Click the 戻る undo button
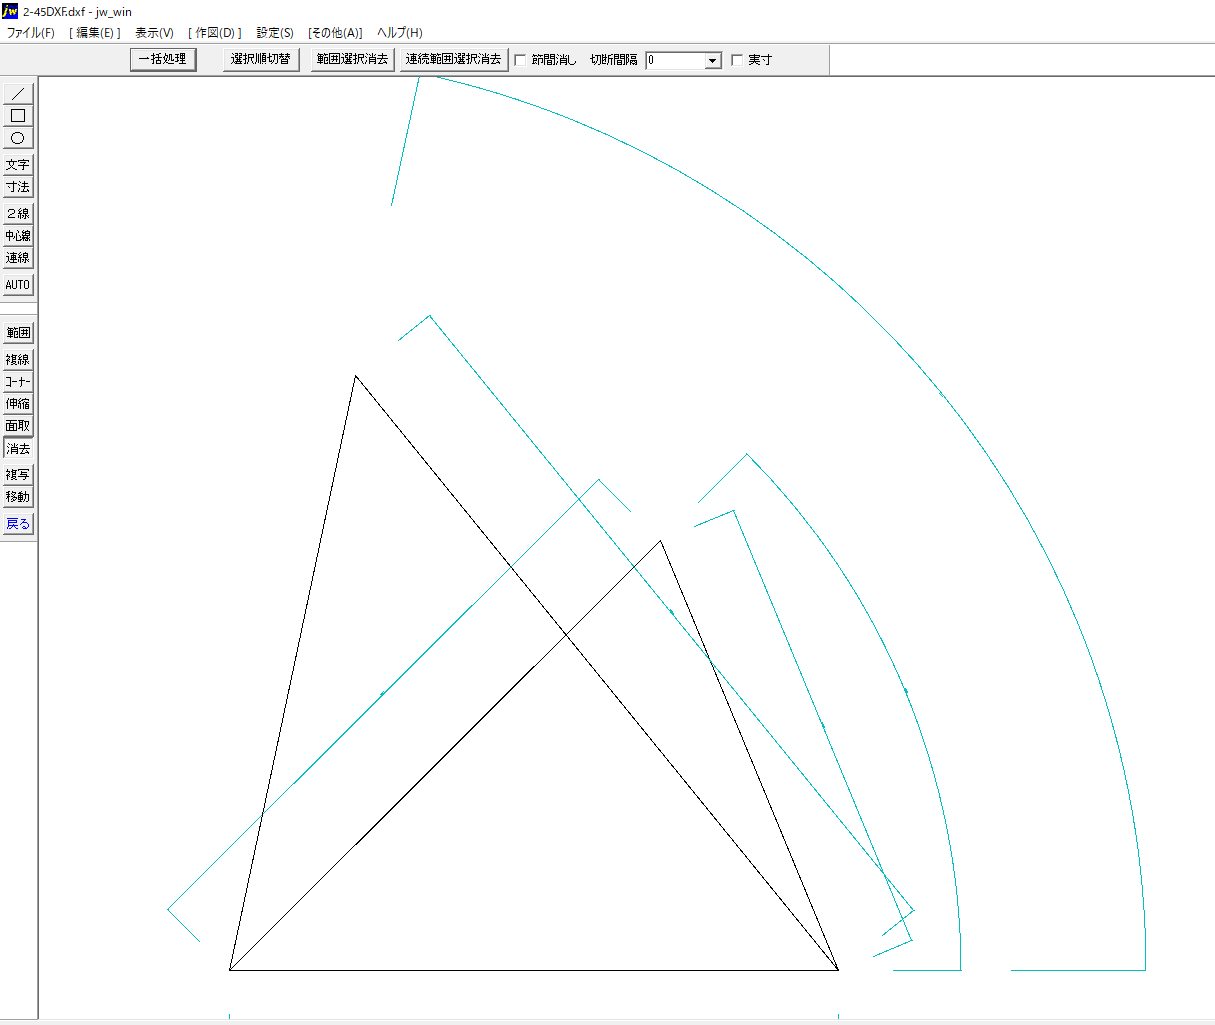This screenshot has width=1215, height=1025. [18, 523]
